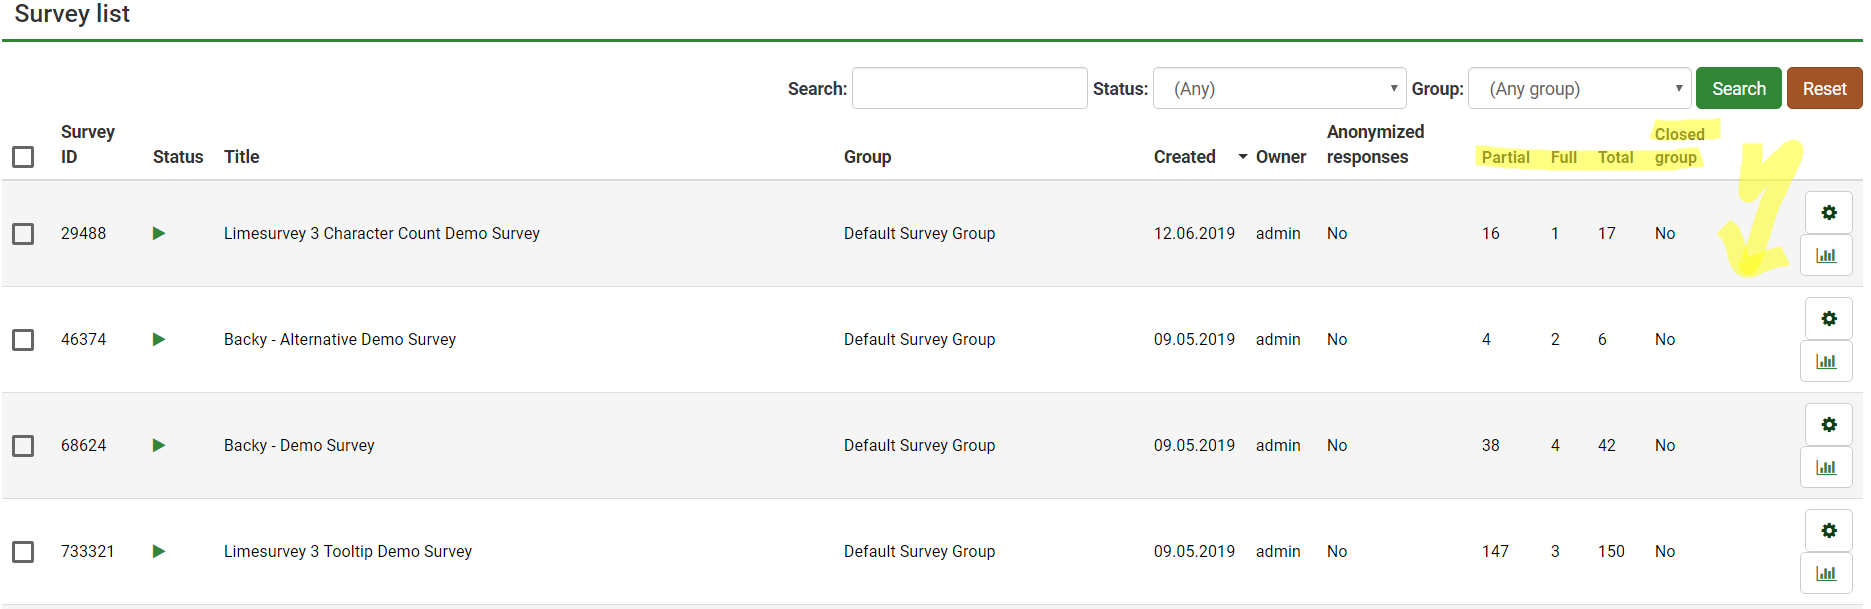Screen dimensions: 1871x609
Task: Open settings gear for survey 29488
Action: pyautogui.click(x=1827, y=212)
